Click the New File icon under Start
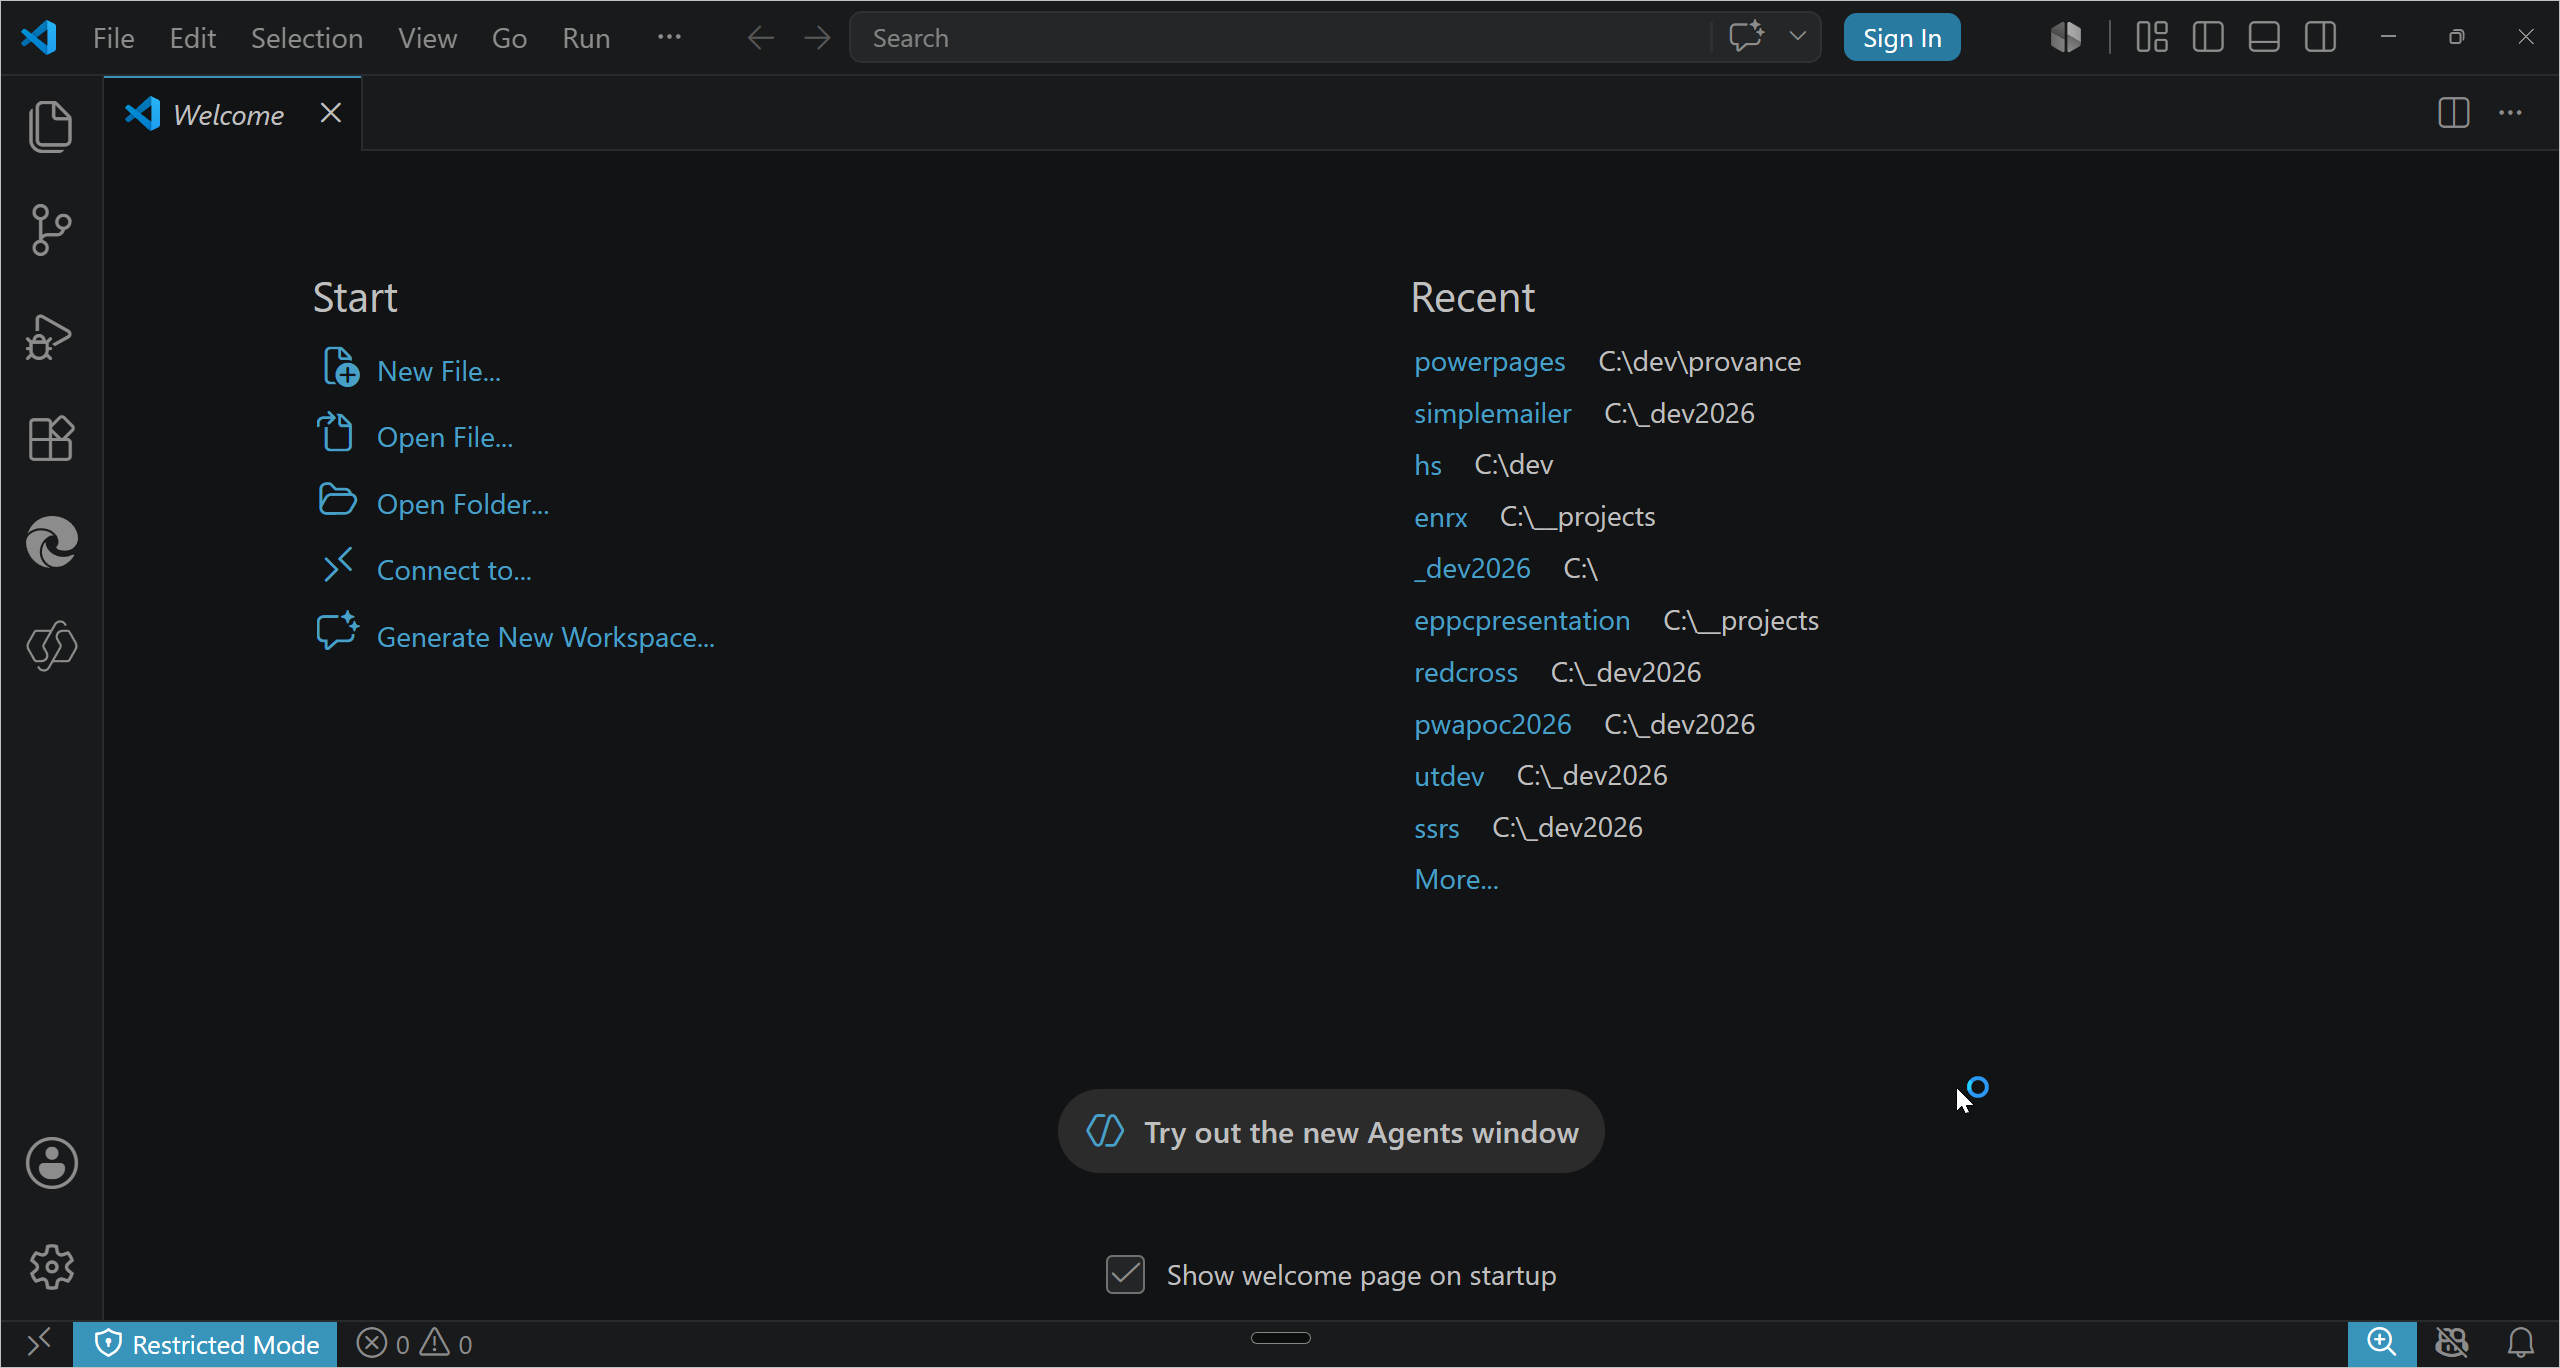This screenshot has height=1368, width=2560. pyautogui.click(x=340, y=368)
